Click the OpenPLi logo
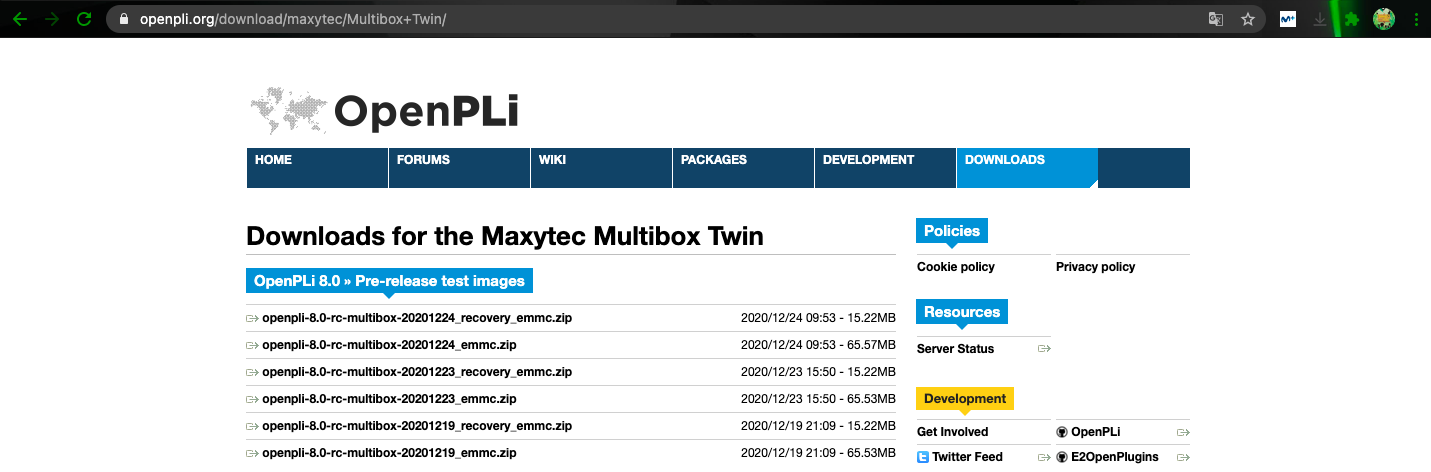Screen dimensions: 1431x472 pos(384,111)
